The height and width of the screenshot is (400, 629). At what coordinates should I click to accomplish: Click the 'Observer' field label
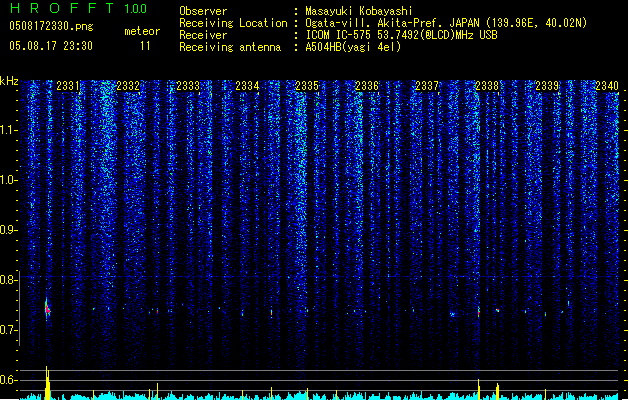[203, 11]
